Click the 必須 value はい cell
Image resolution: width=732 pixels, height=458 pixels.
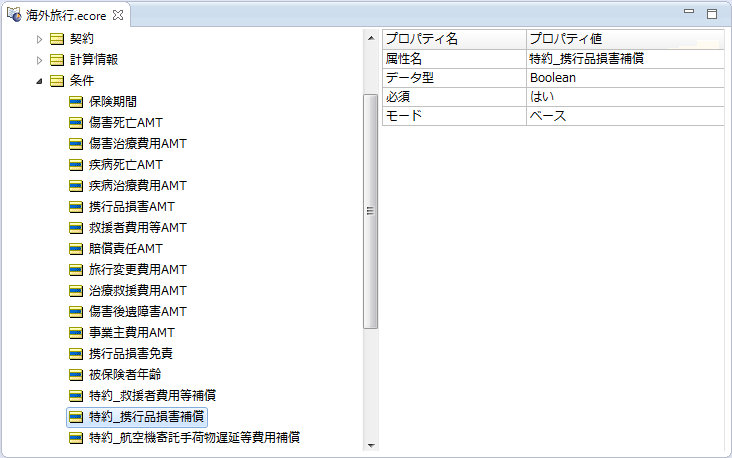click(x=624, y=96)
